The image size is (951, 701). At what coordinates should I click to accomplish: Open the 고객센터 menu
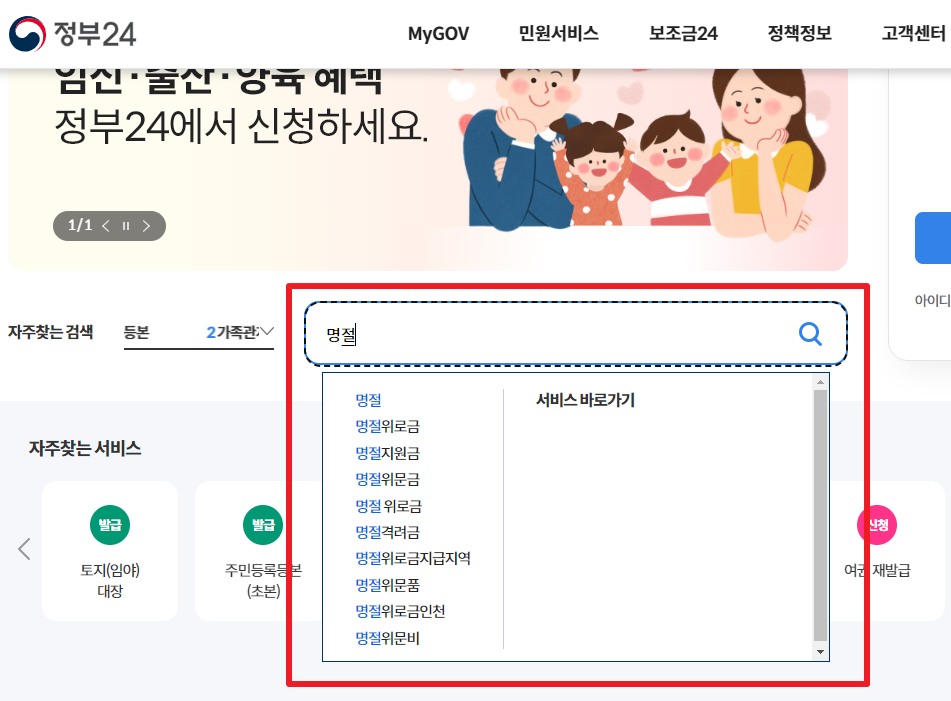[x=913, y=33]
